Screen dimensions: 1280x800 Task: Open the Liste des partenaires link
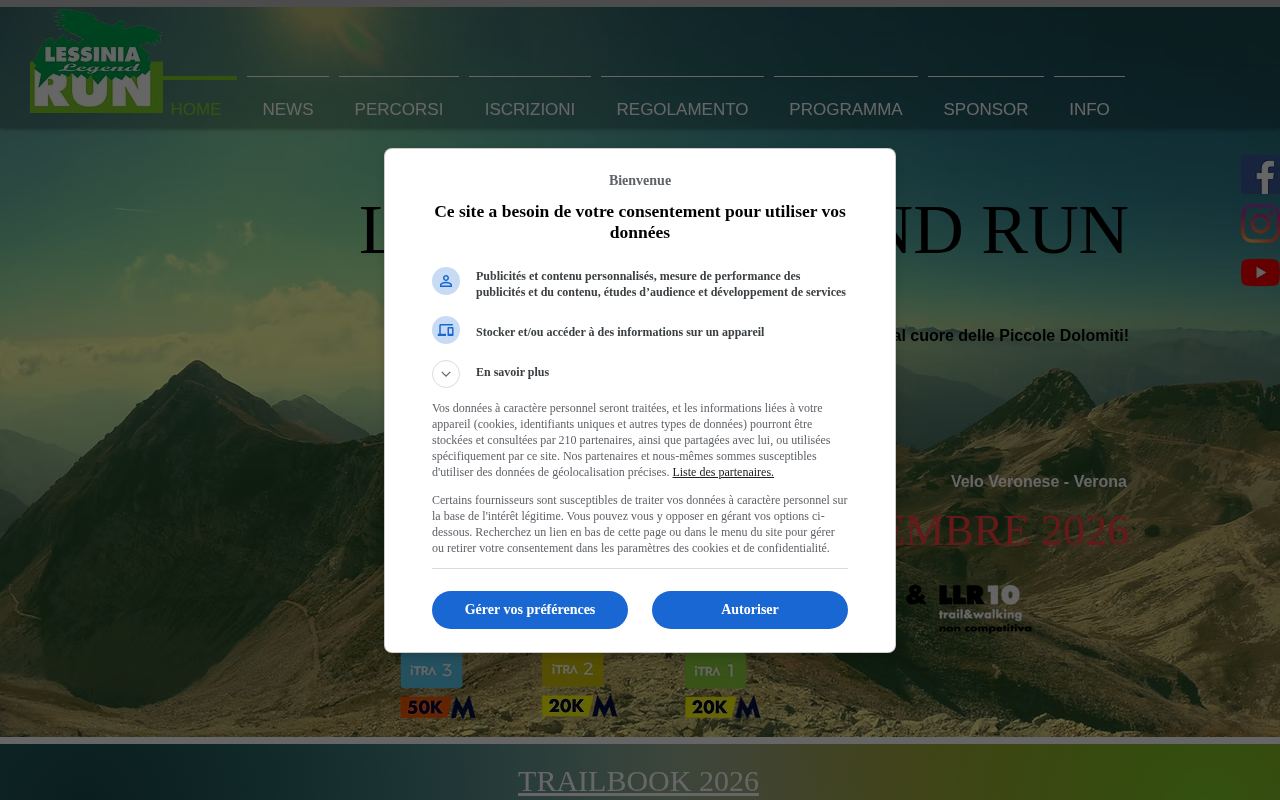pos(723,472)
